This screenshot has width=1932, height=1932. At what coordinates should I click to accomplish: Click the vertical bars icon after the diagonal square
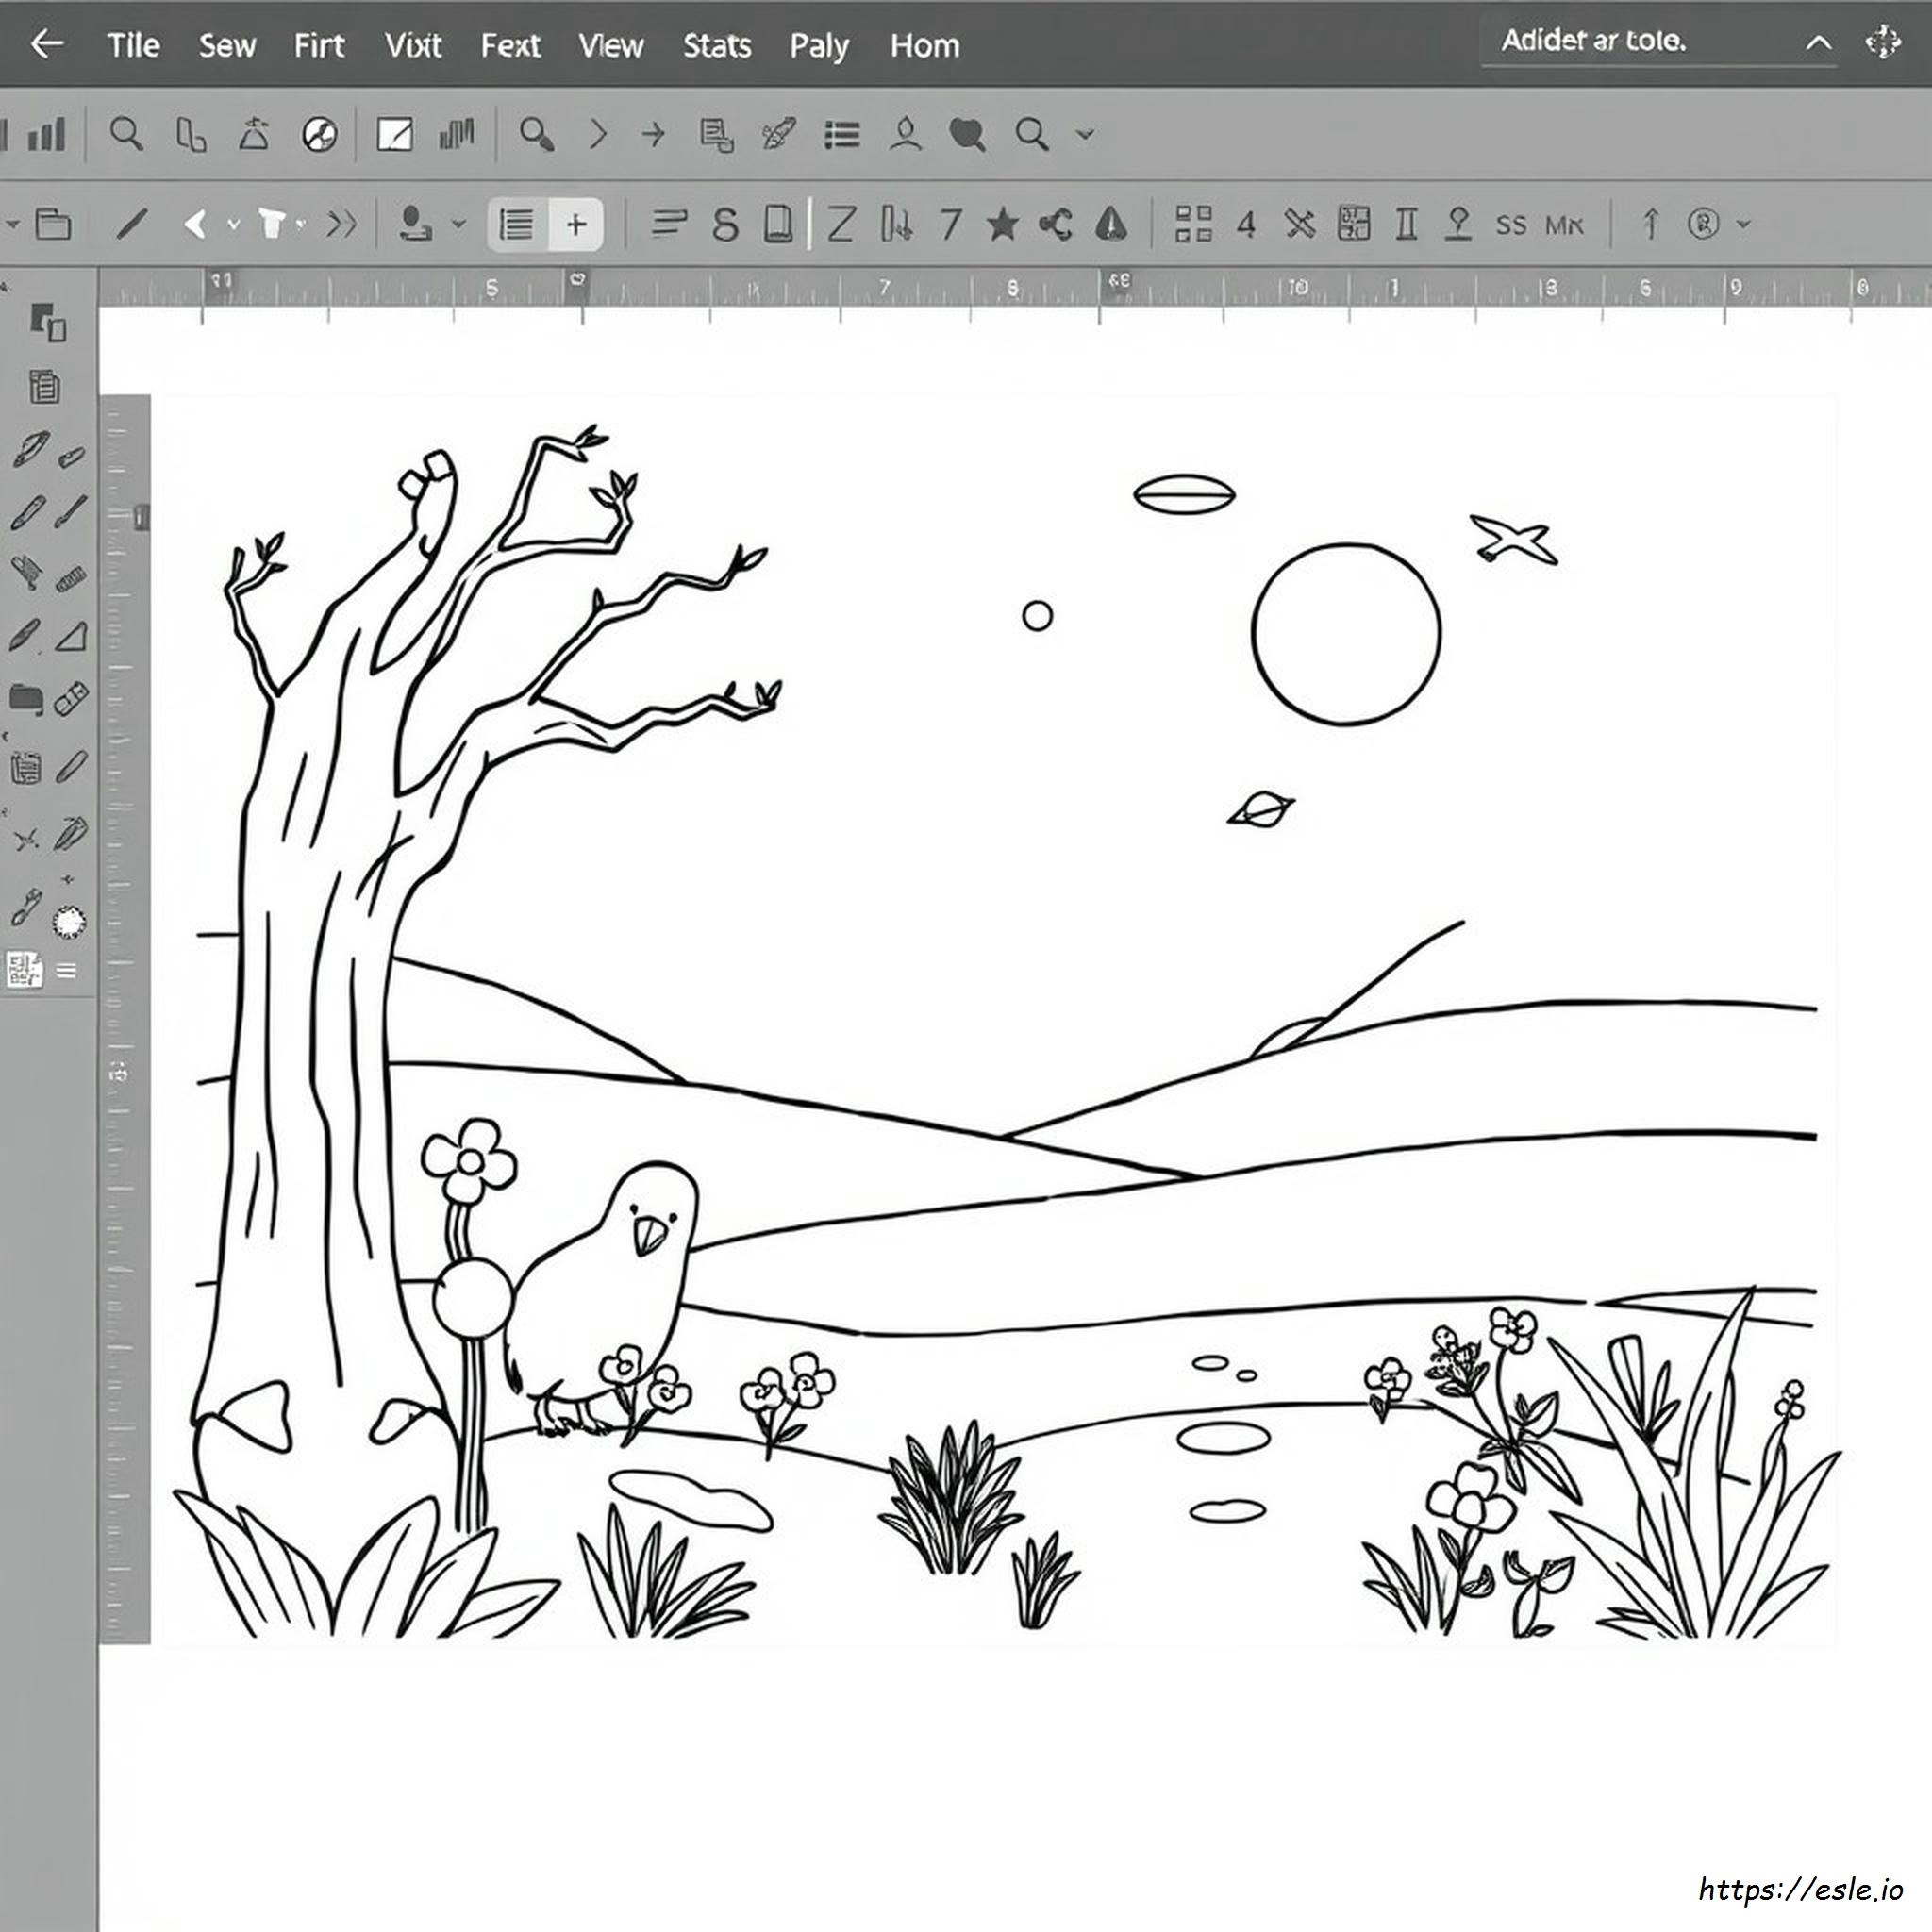pos(457,134)
